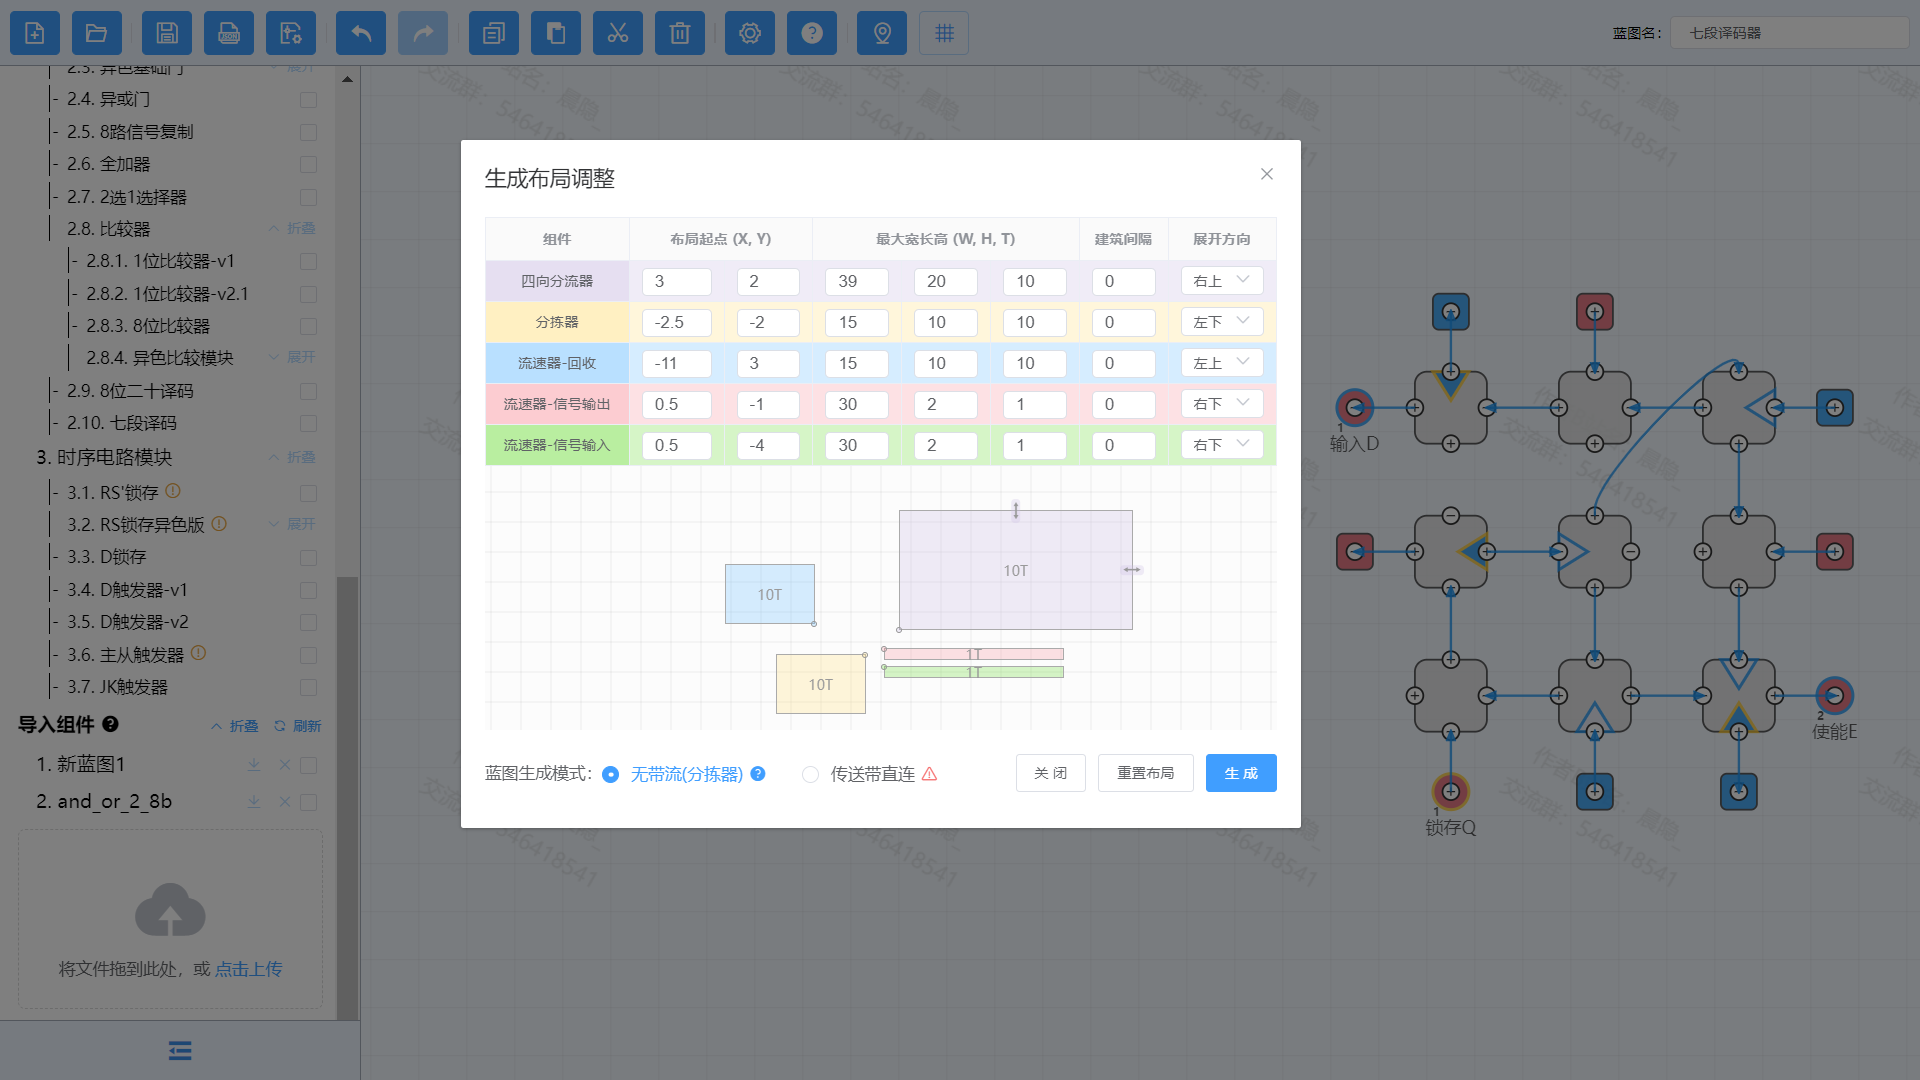The image size is (1920, 1080).
Task: Check the box for 2.6. 全加器
Action: pyautogui.click(x=308, y=164)
